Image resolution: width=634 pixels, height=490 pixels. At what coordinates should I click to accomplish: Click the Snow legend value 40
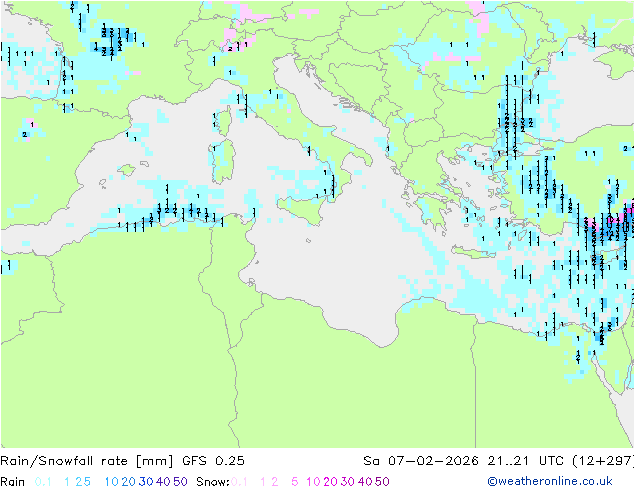365,482
